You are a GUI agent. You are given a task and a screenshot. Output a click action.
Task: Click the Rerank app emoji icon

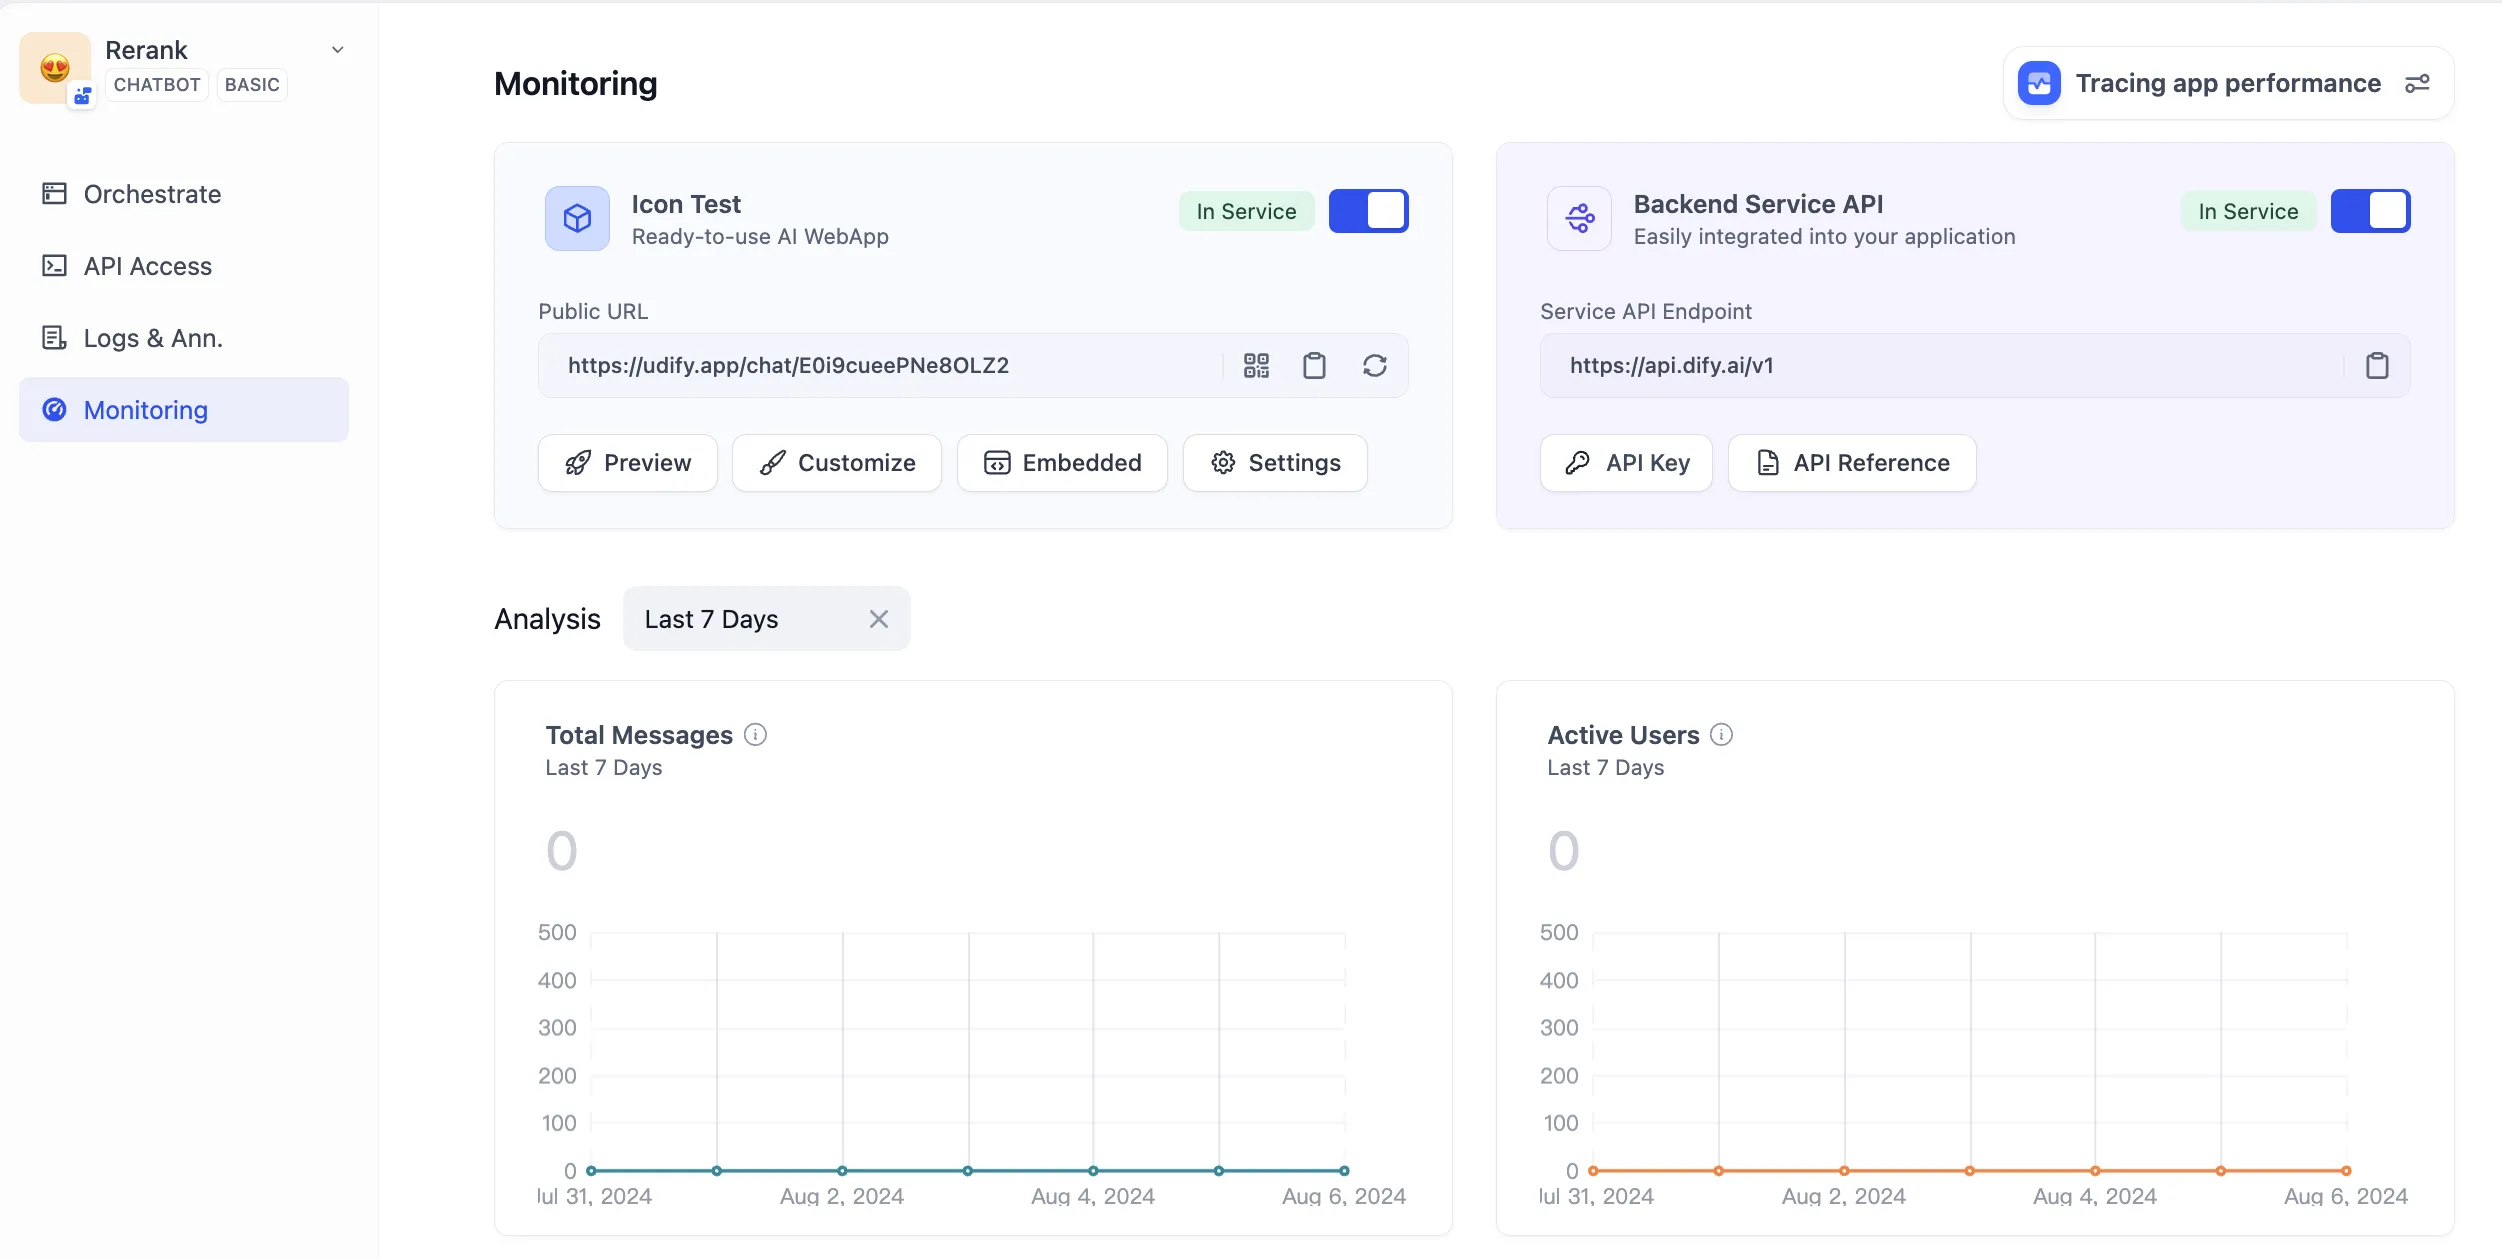[x=55, y=68]
